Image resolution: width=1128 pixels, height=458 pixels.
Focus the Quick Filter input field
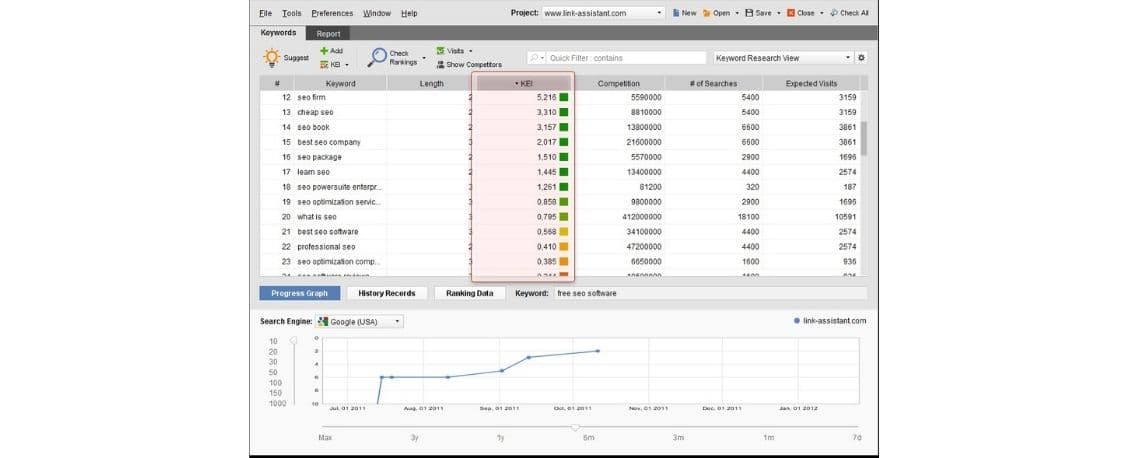(626, 58)
